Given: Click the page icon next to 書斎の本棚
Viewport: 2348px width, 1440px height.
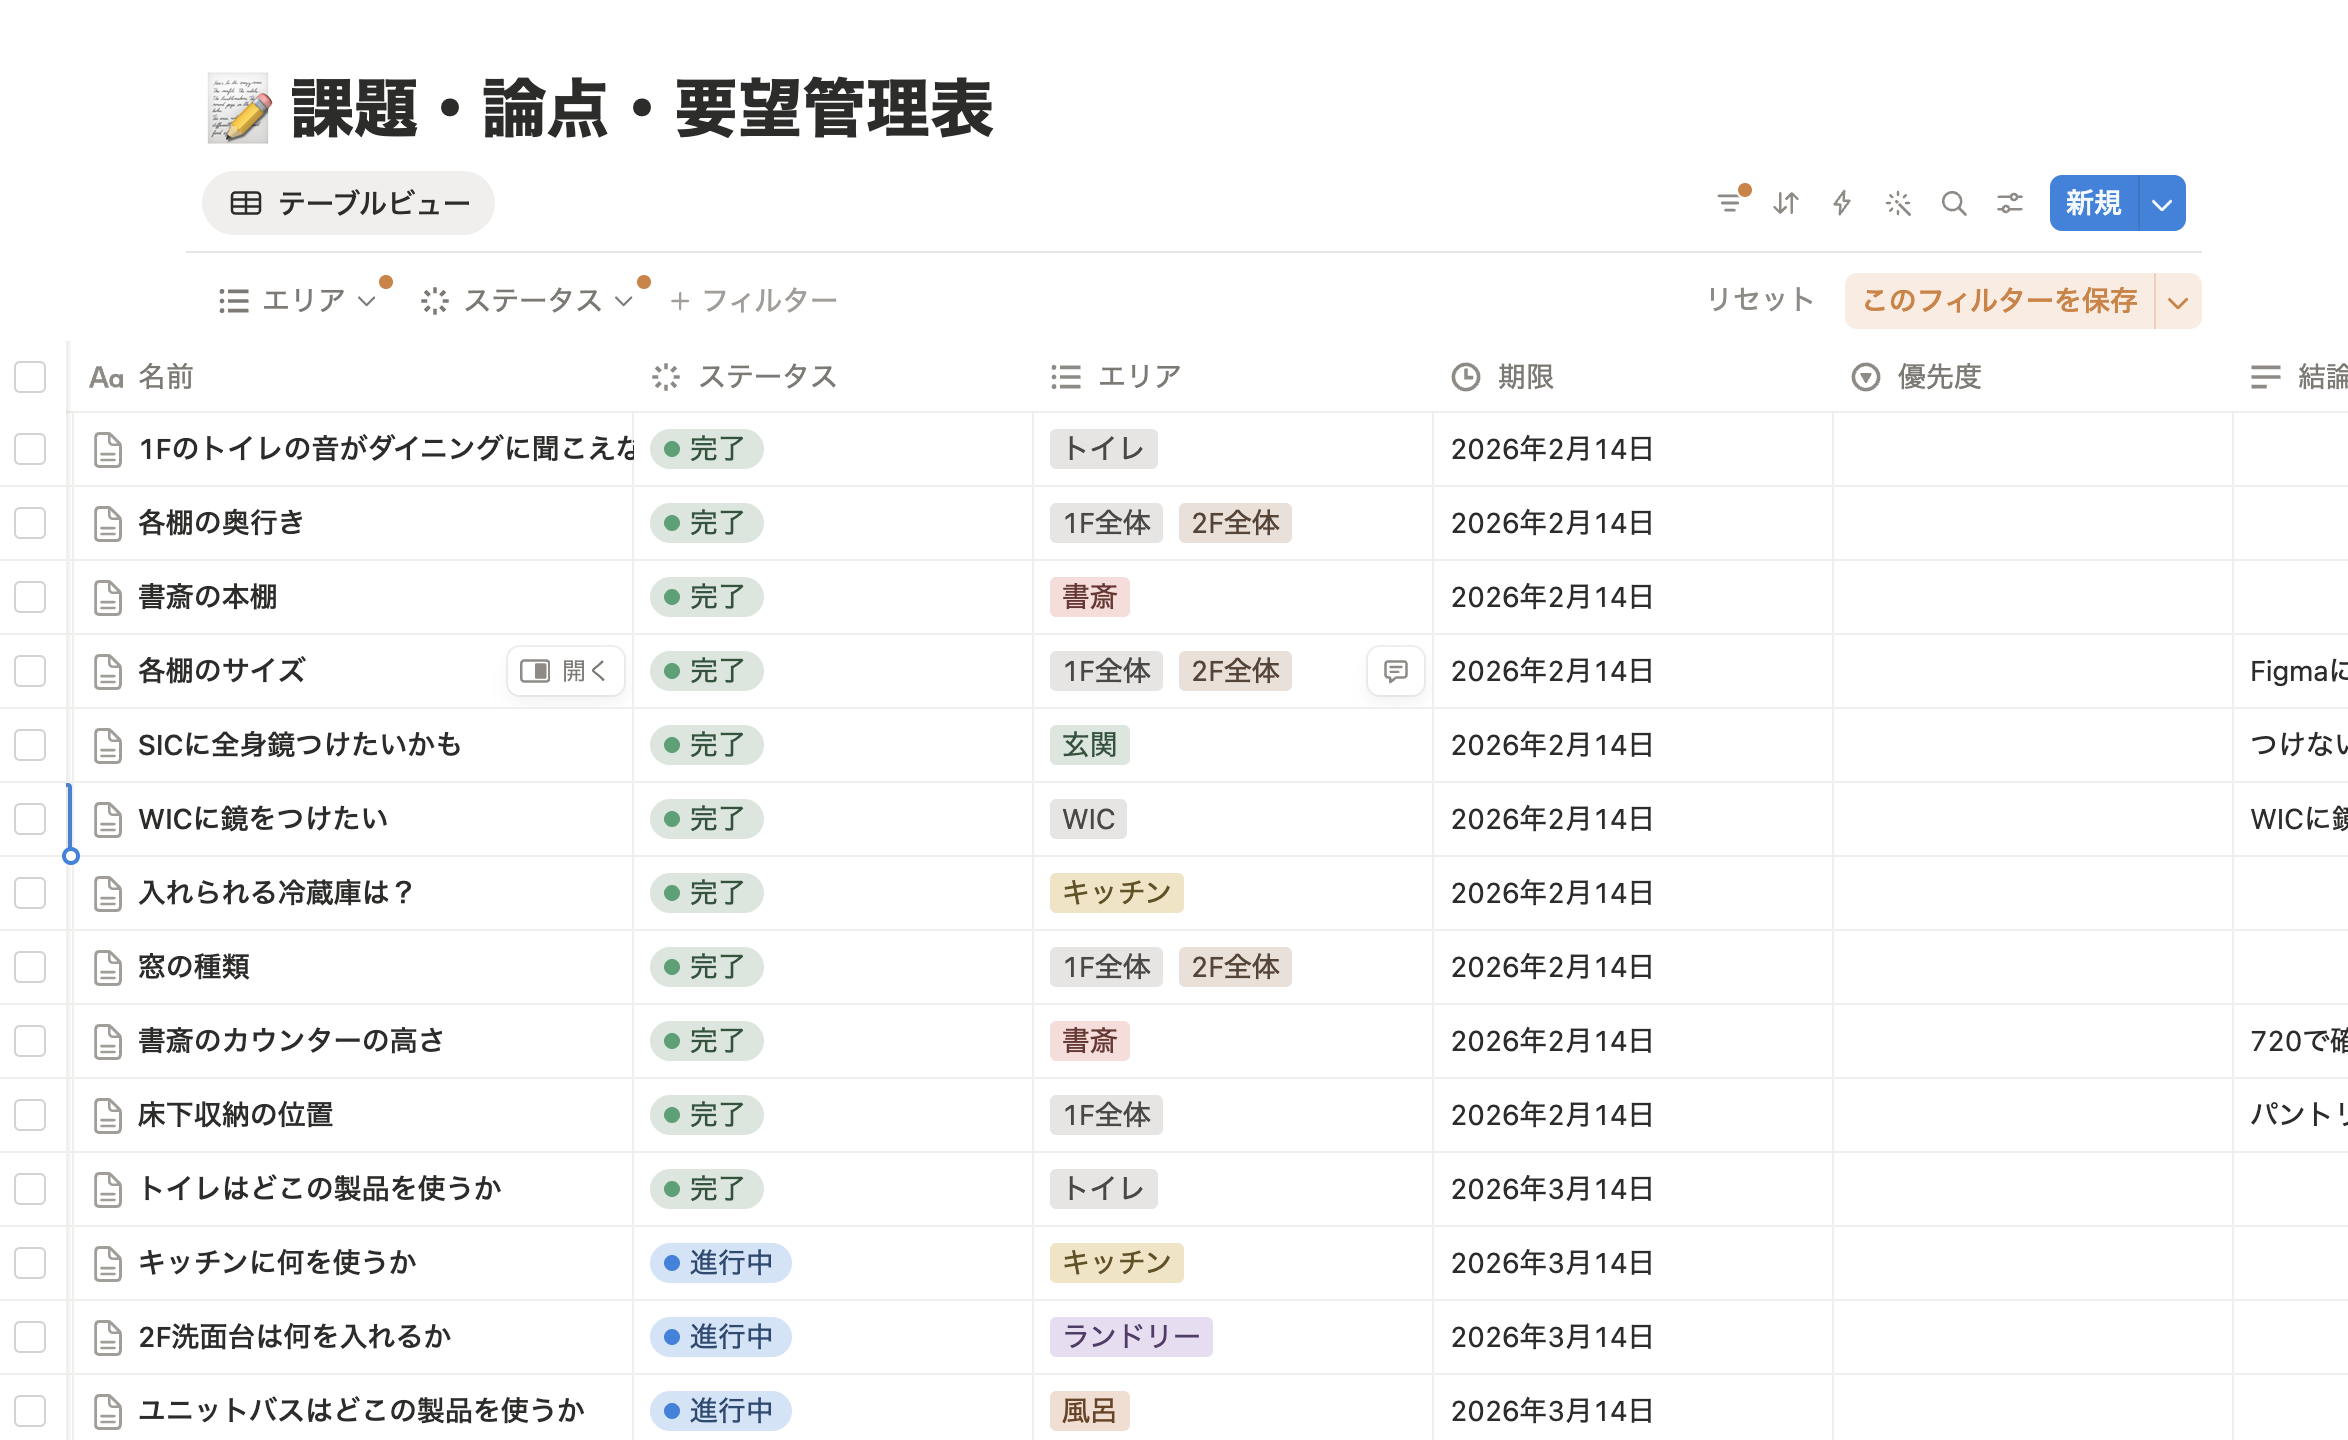Looking at the screenshot, I should [107, 597].
